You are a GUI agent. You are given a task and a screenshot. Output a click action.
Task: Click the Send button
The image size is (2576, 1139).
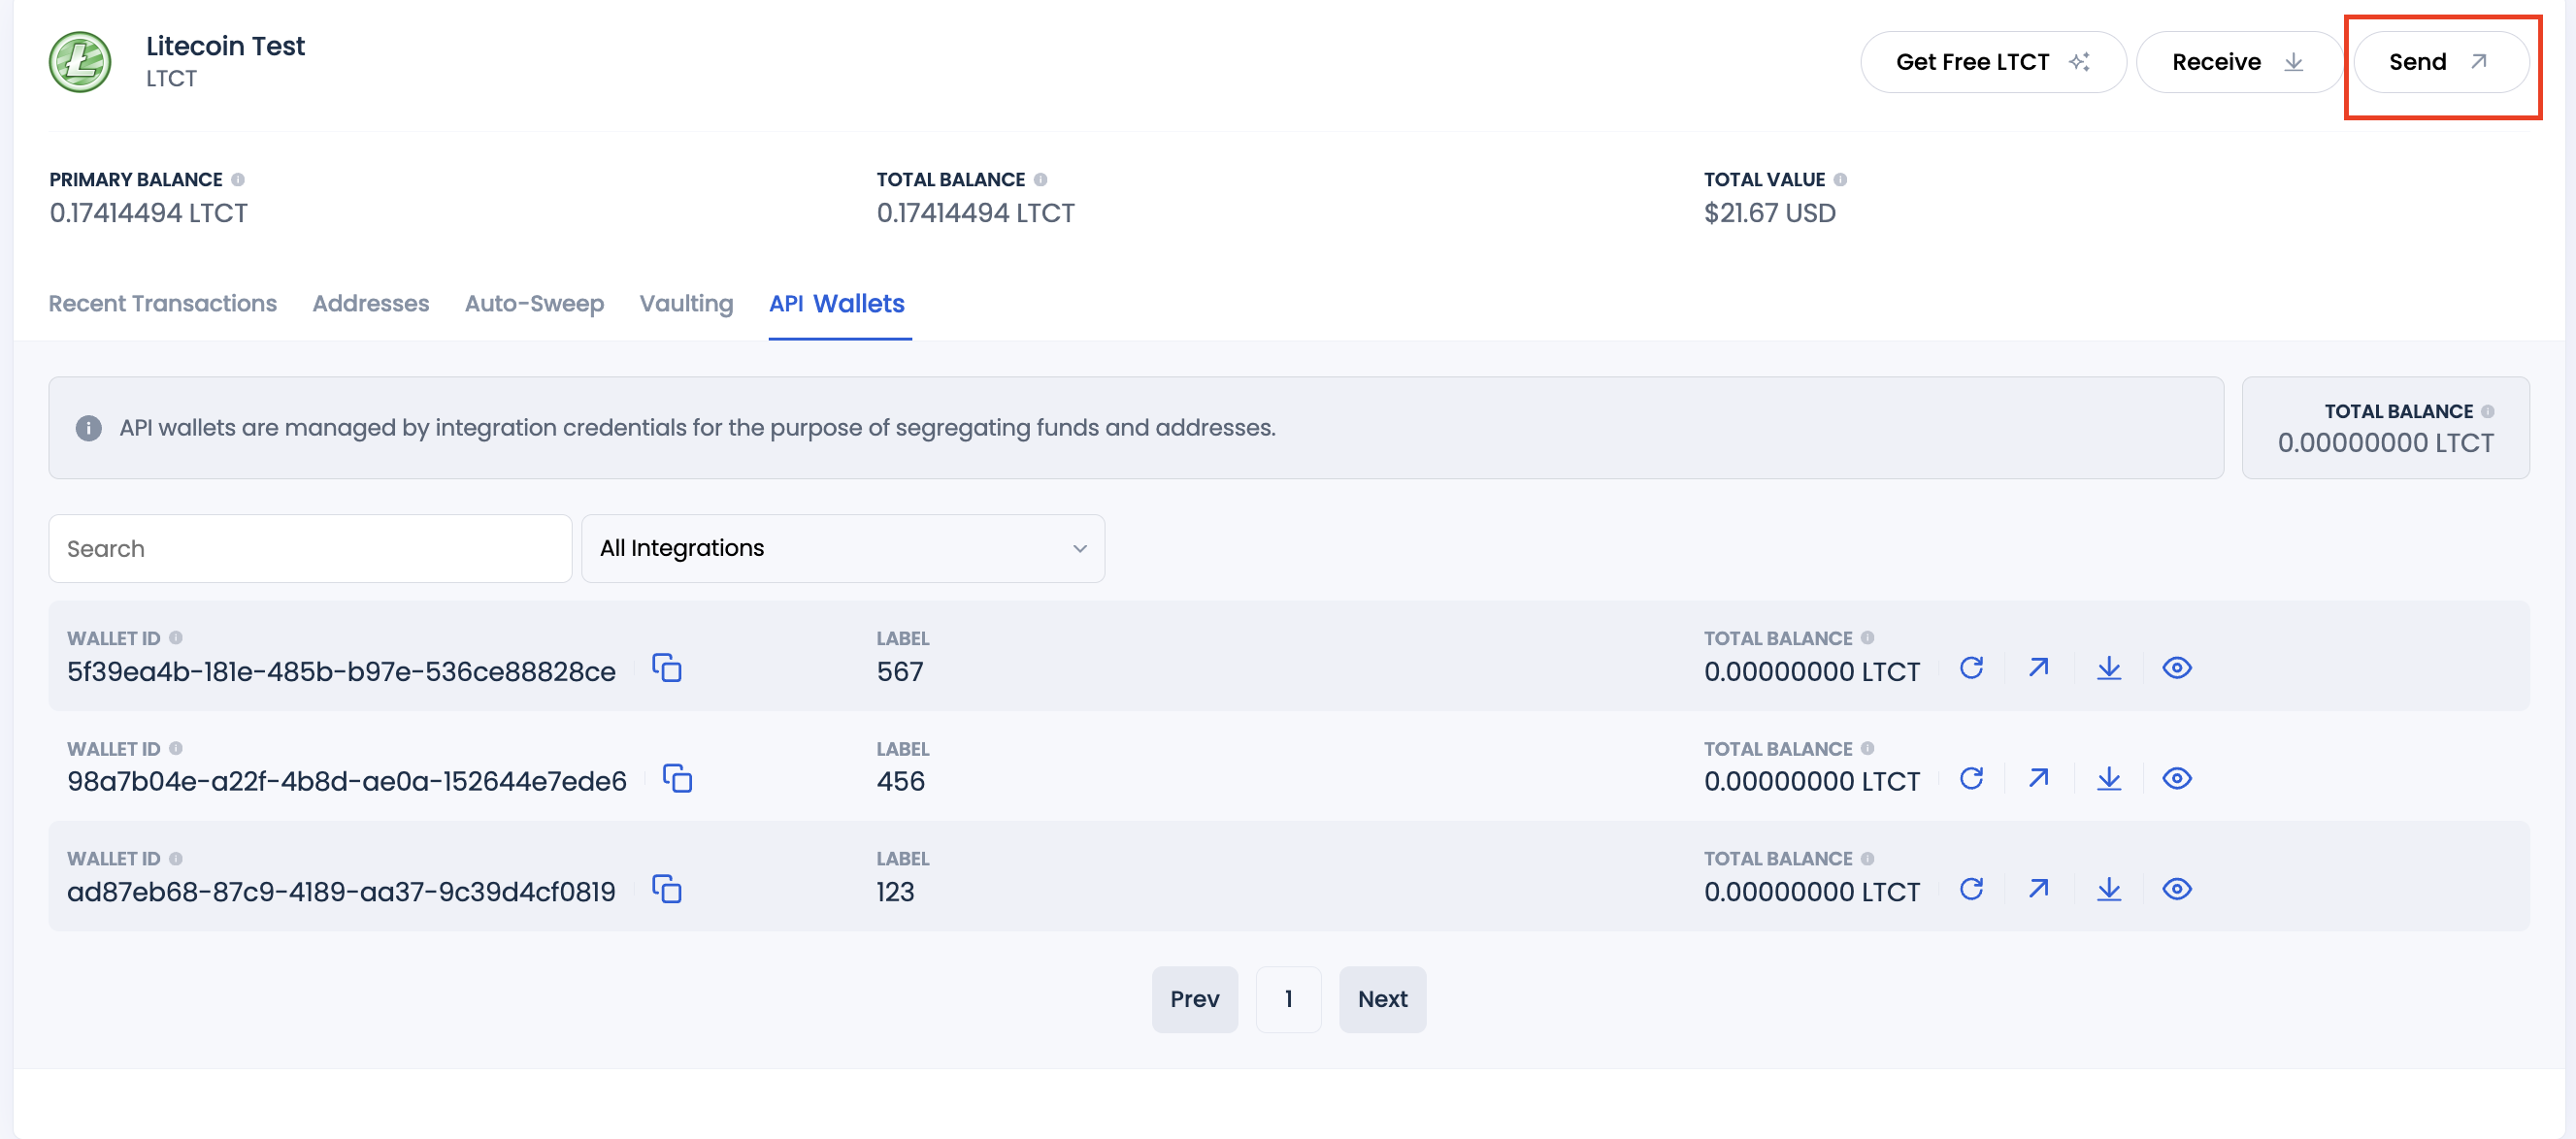pyautogui.click(x=2440, y=61)
